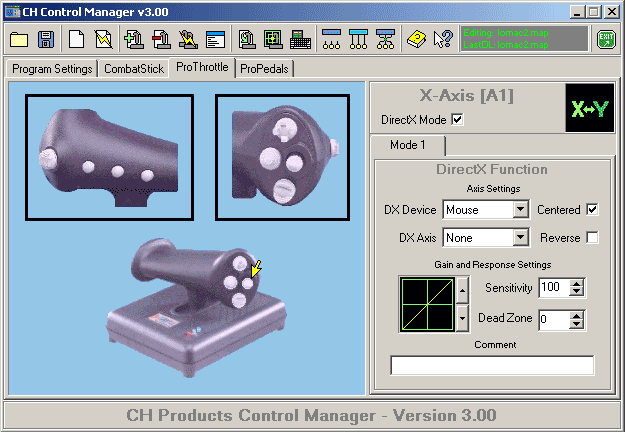The height and width of the screenshot is (432, 625).
Task: Increase Sensitivity with the up spinner
Action: point(576,283)
